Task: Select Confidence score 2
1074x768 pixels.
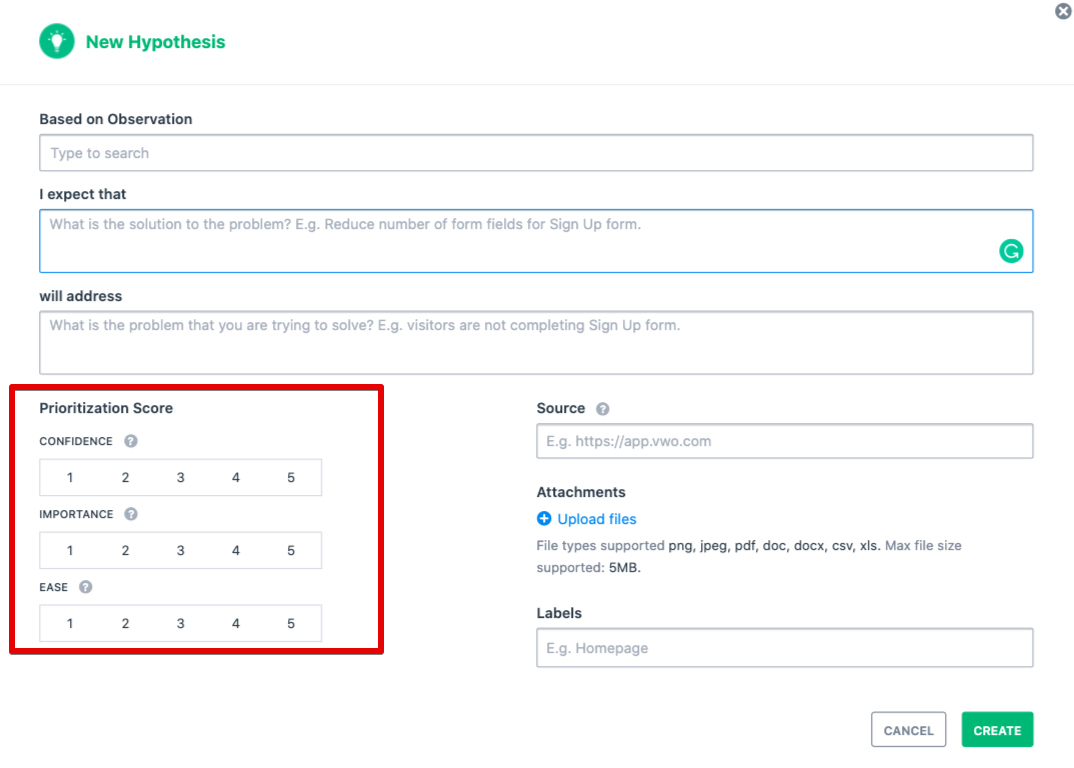Action: click(125, 478)
